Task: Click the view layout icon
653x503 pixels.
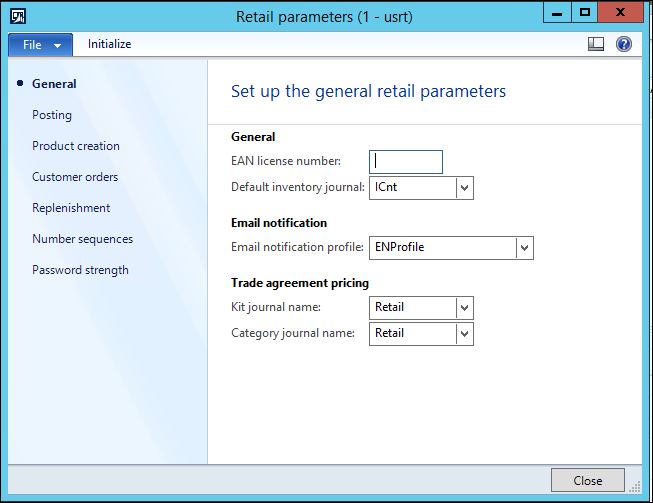Action: tap(596, 44)
